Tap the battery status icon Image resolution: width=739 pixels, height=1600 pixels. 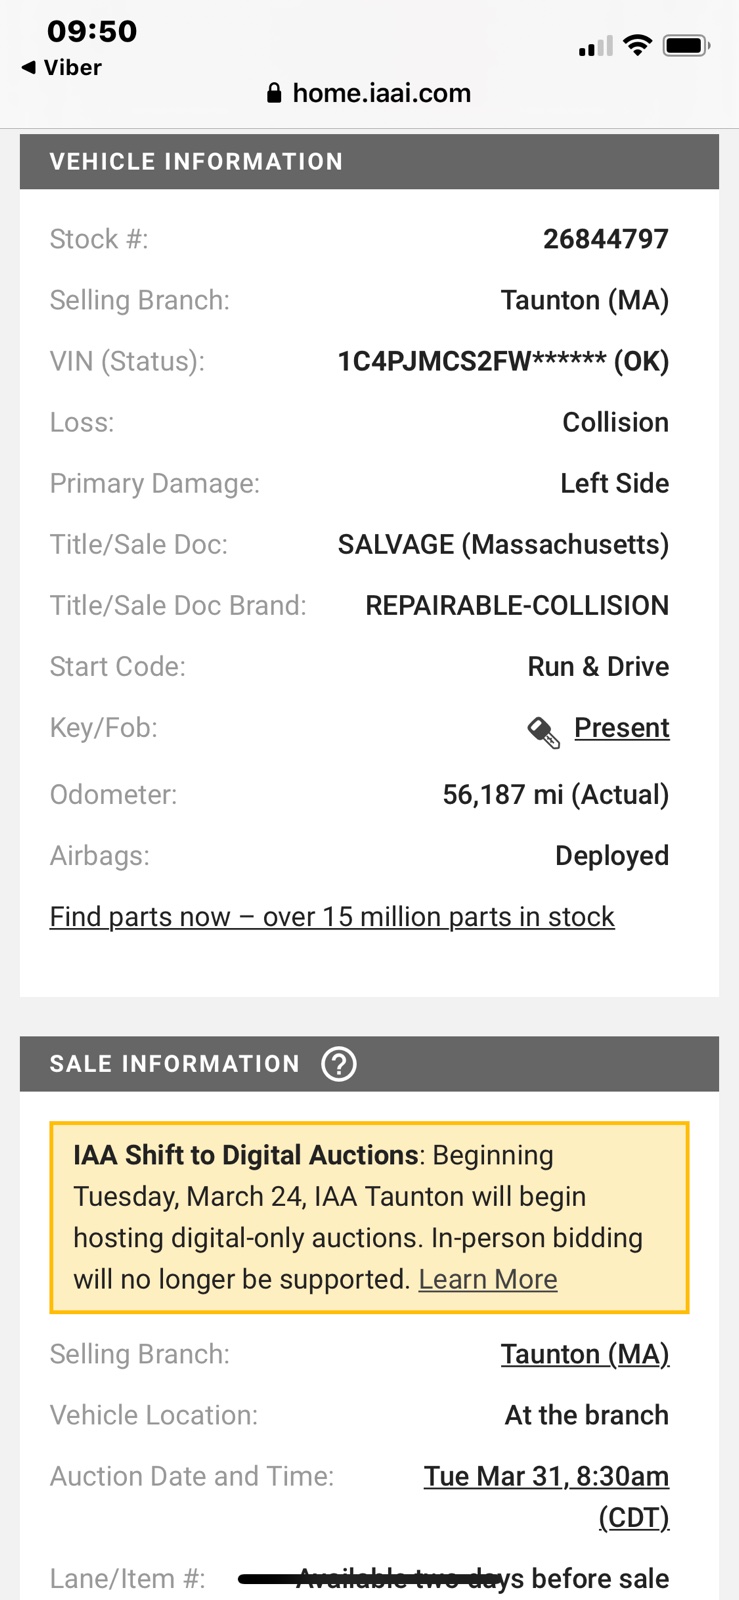(x=687, y=45)
